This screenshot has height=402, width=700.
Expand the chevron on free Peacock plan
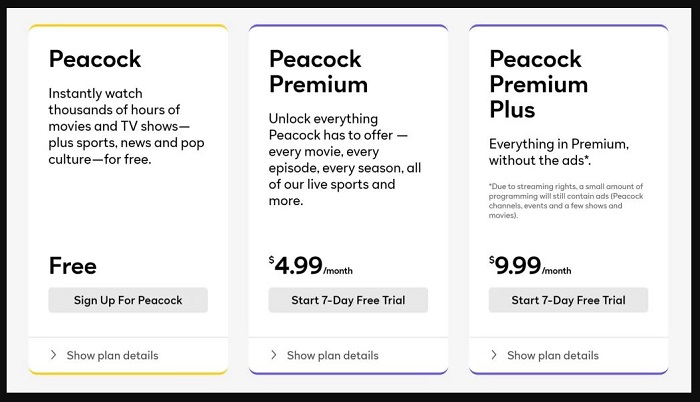54,355
